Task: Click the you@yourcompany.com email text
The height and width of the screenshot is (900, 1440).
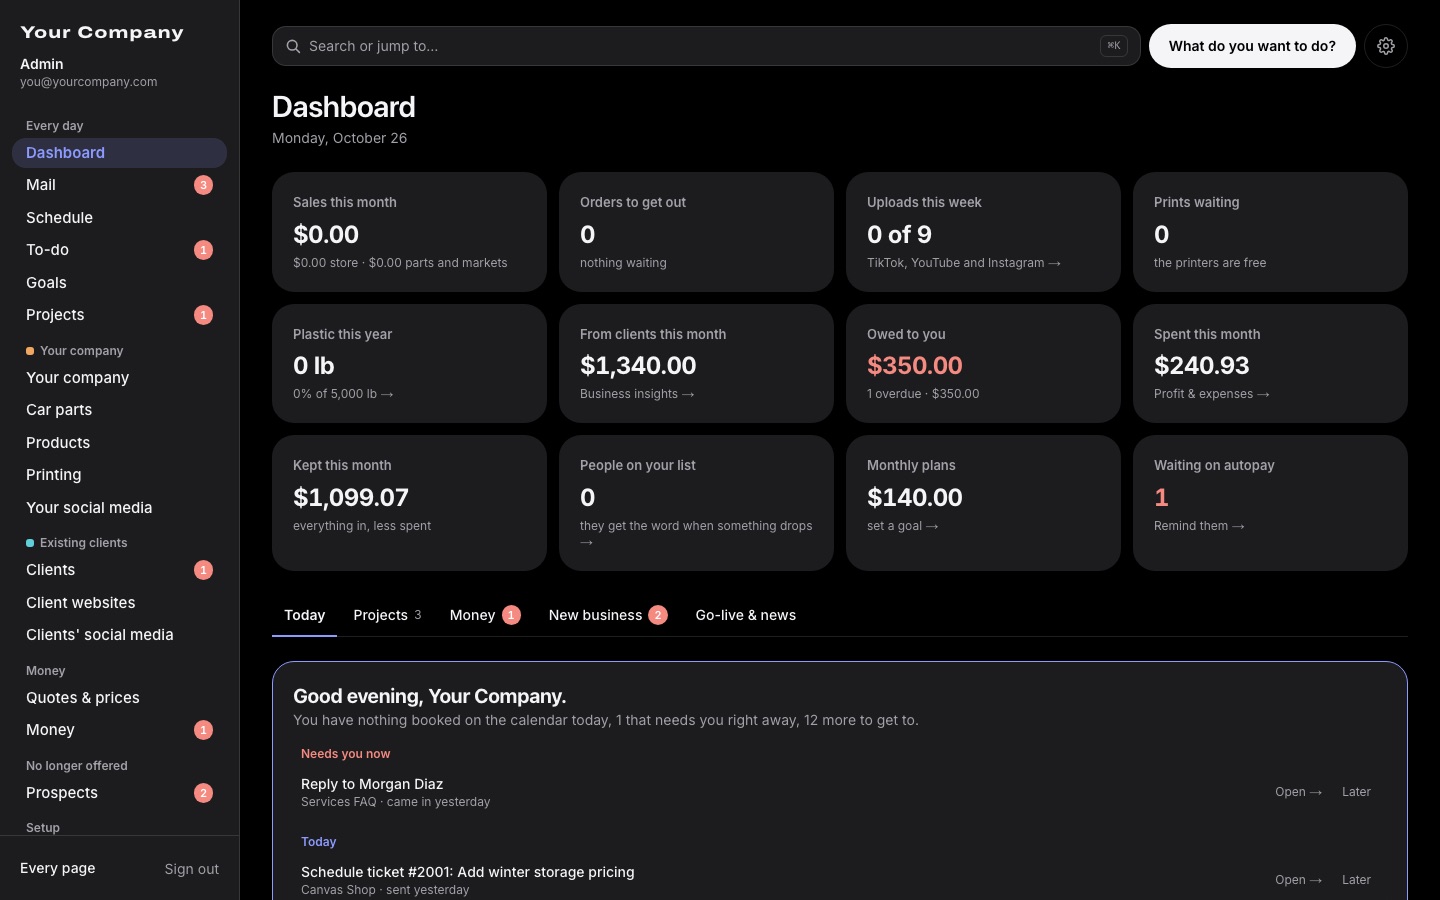Action: coord(88,82)
